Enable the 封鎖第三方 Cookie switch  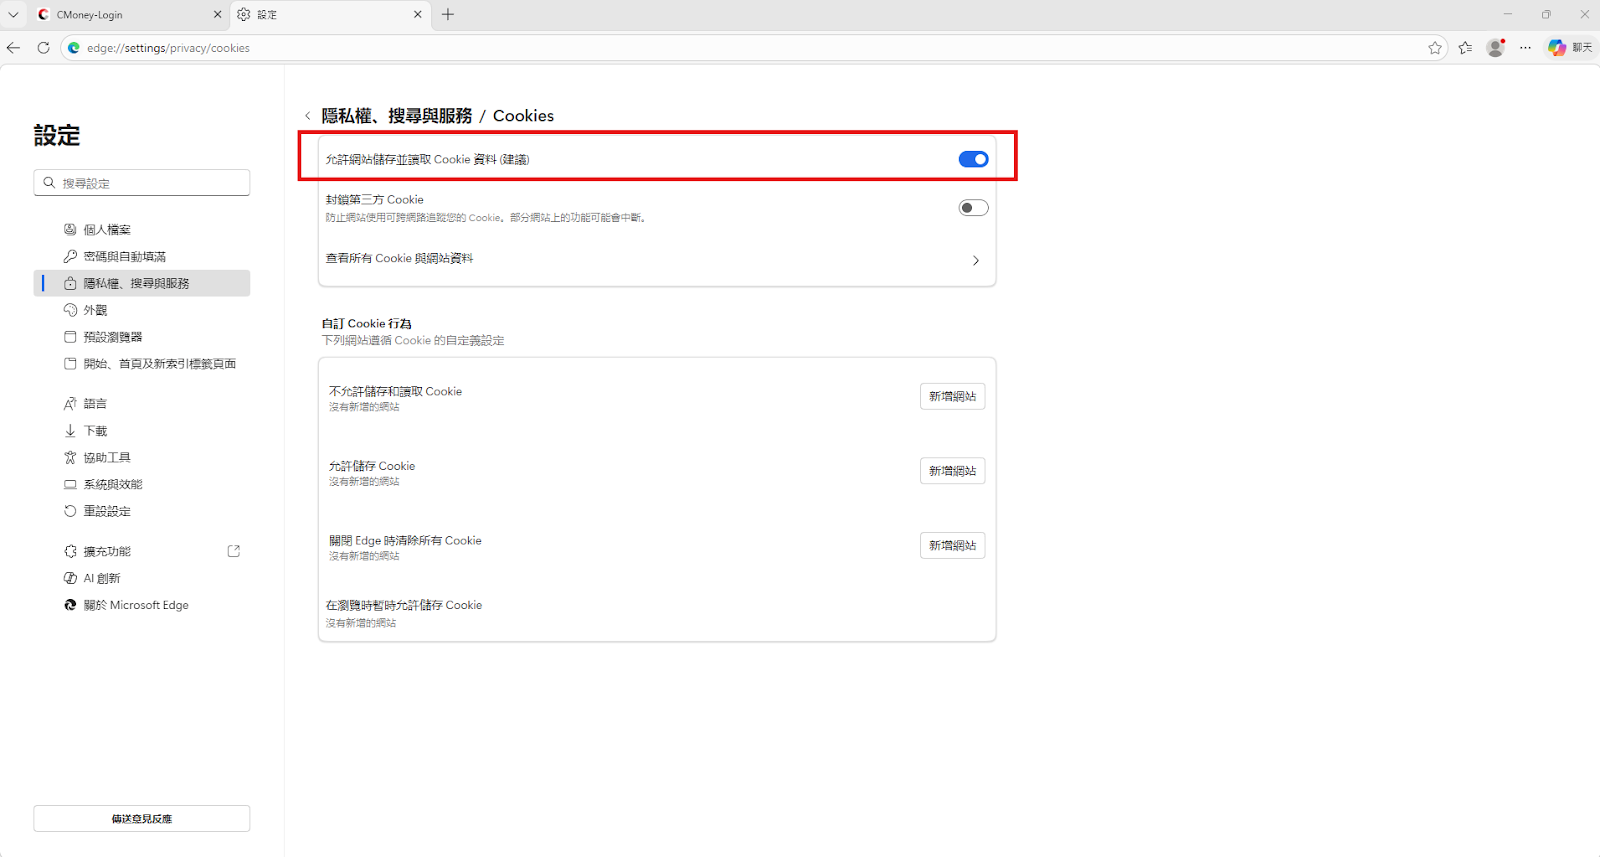pos(973,208)
